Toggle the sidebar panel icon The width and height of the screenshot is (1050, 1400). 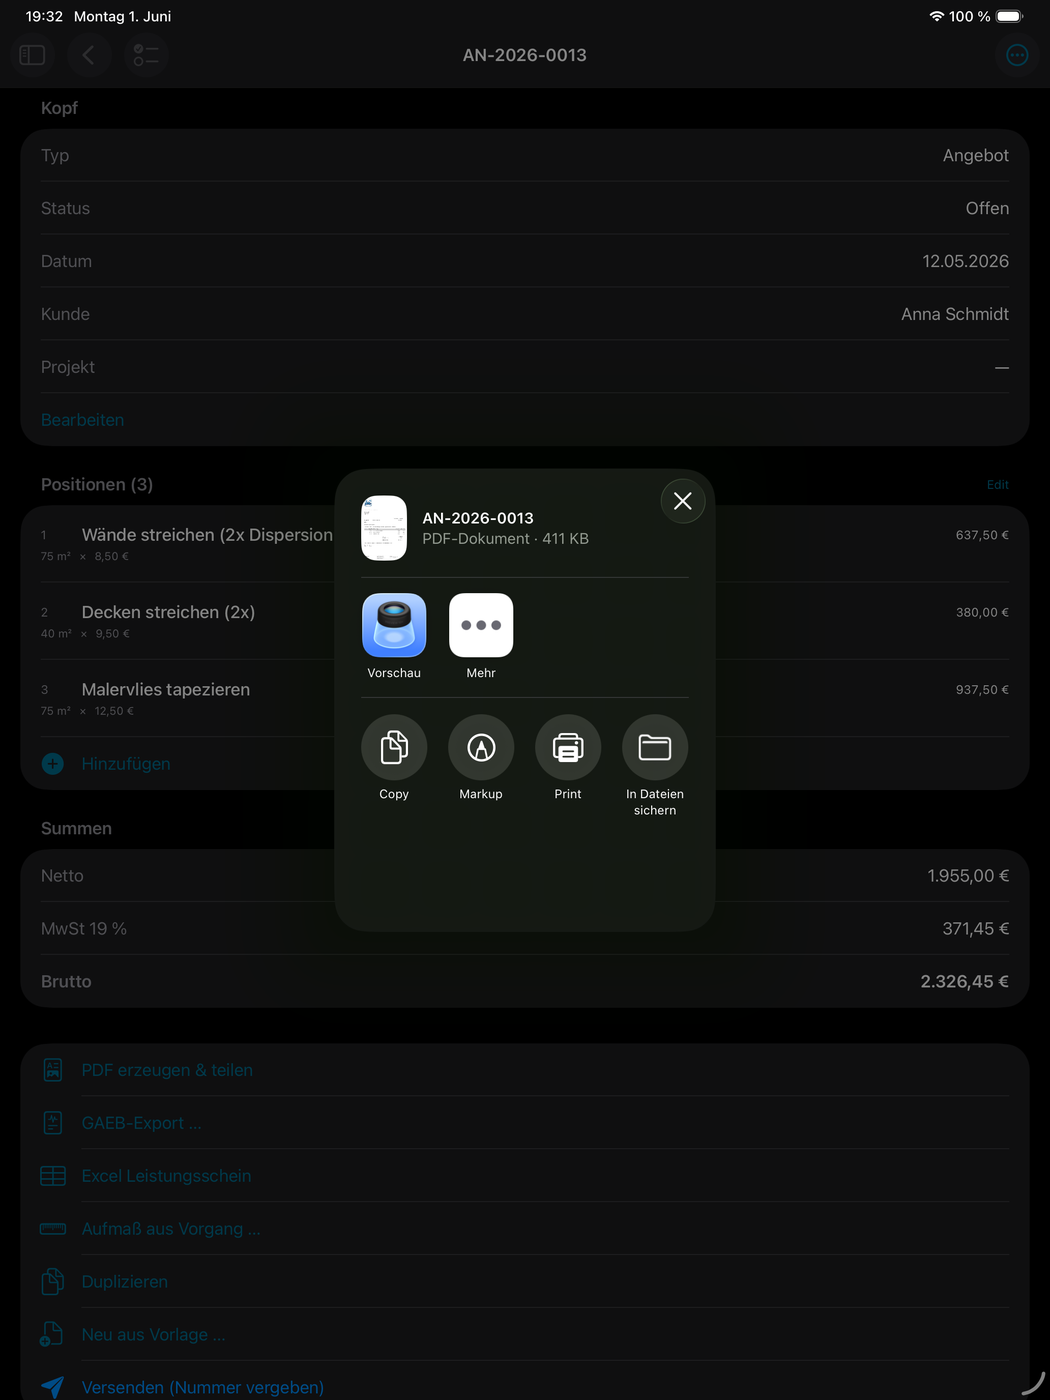pos(32,55)
